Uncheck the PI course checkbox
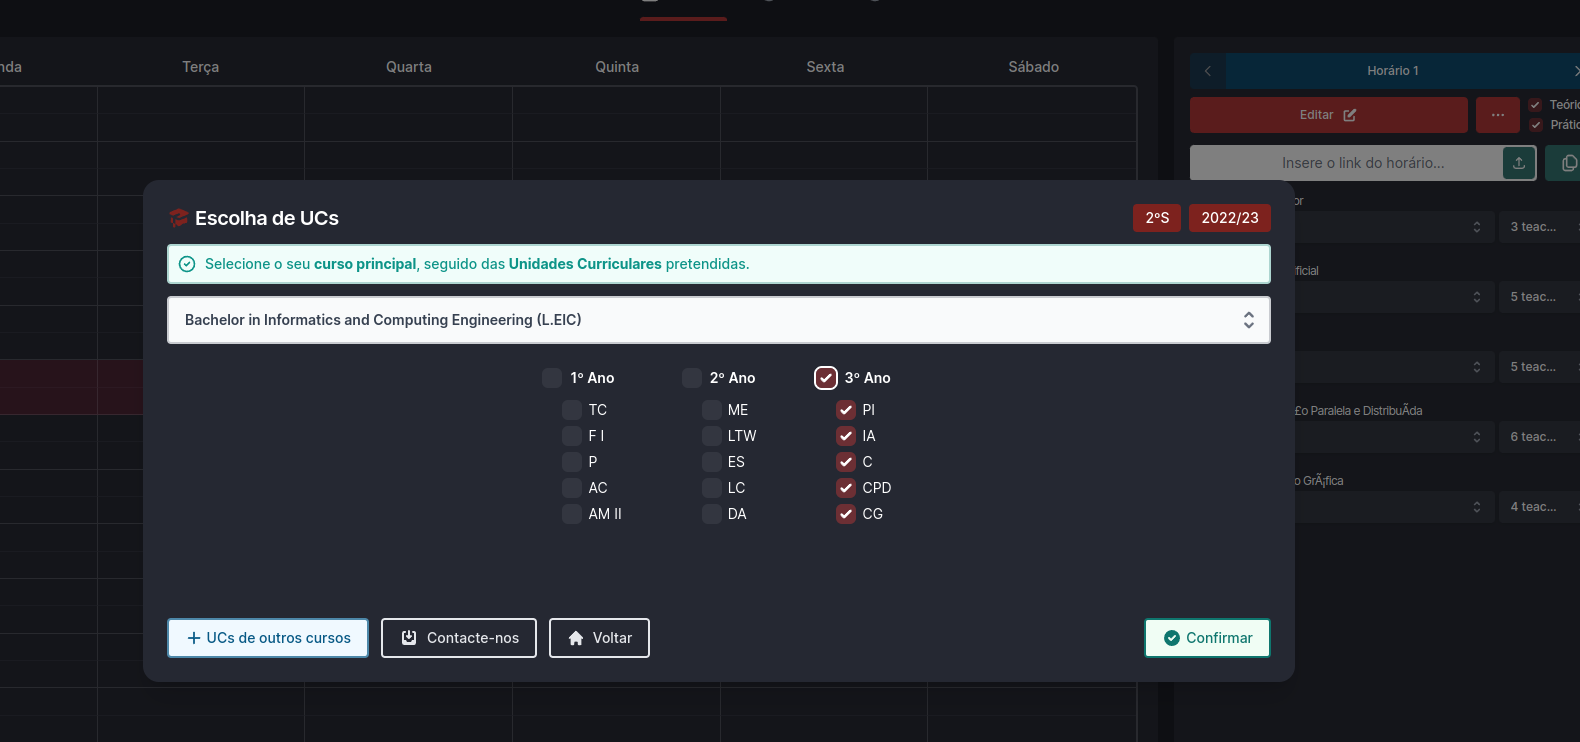 pos(846,410)
